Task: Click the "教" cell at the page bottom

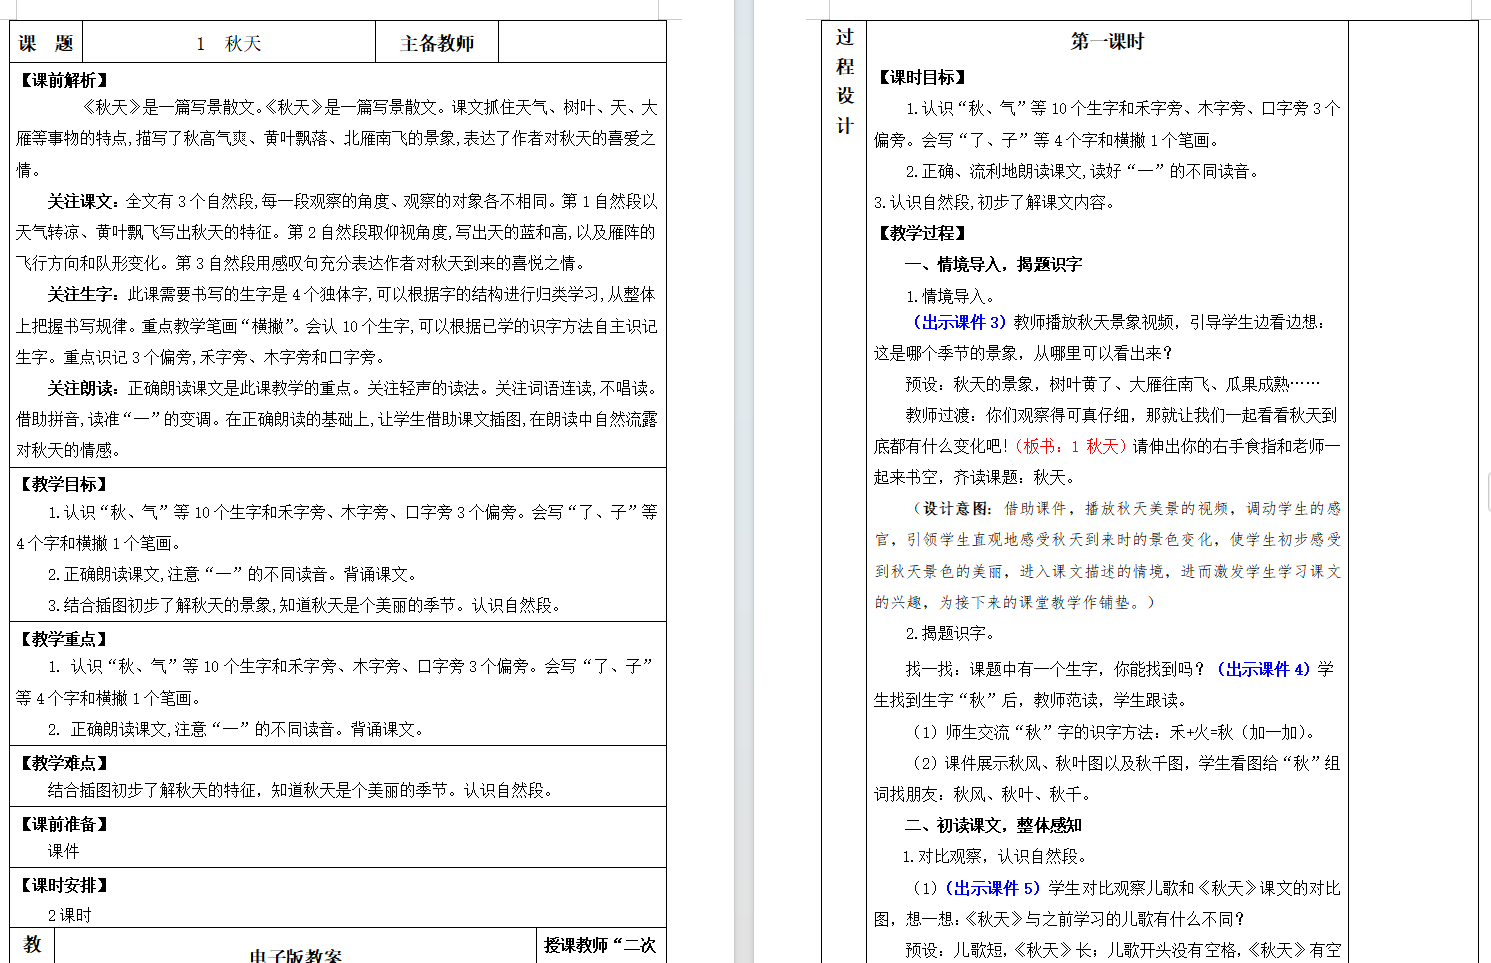Action: coord(32,945)
